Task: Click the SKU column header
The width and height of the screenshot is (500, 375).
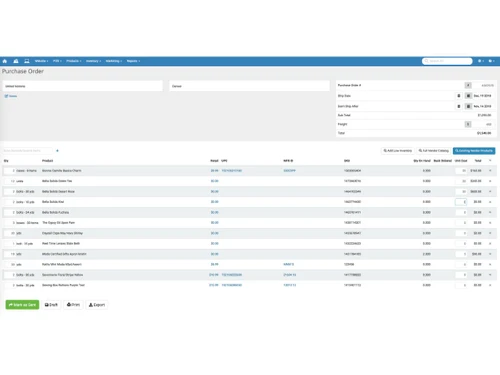Action: point(347,161)
